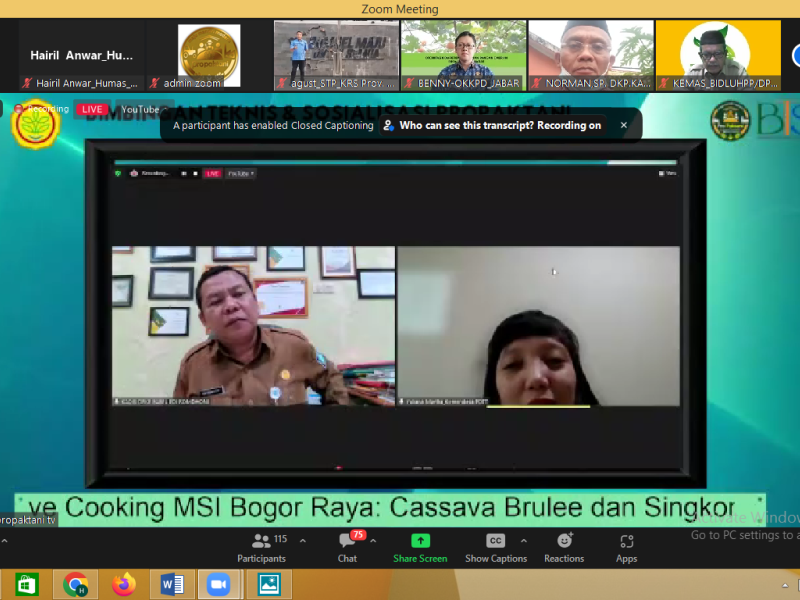The width and height of the screenshot is (800, 600).
Task: Dismiss the closed captioning notification
Action: pos(623,125)
